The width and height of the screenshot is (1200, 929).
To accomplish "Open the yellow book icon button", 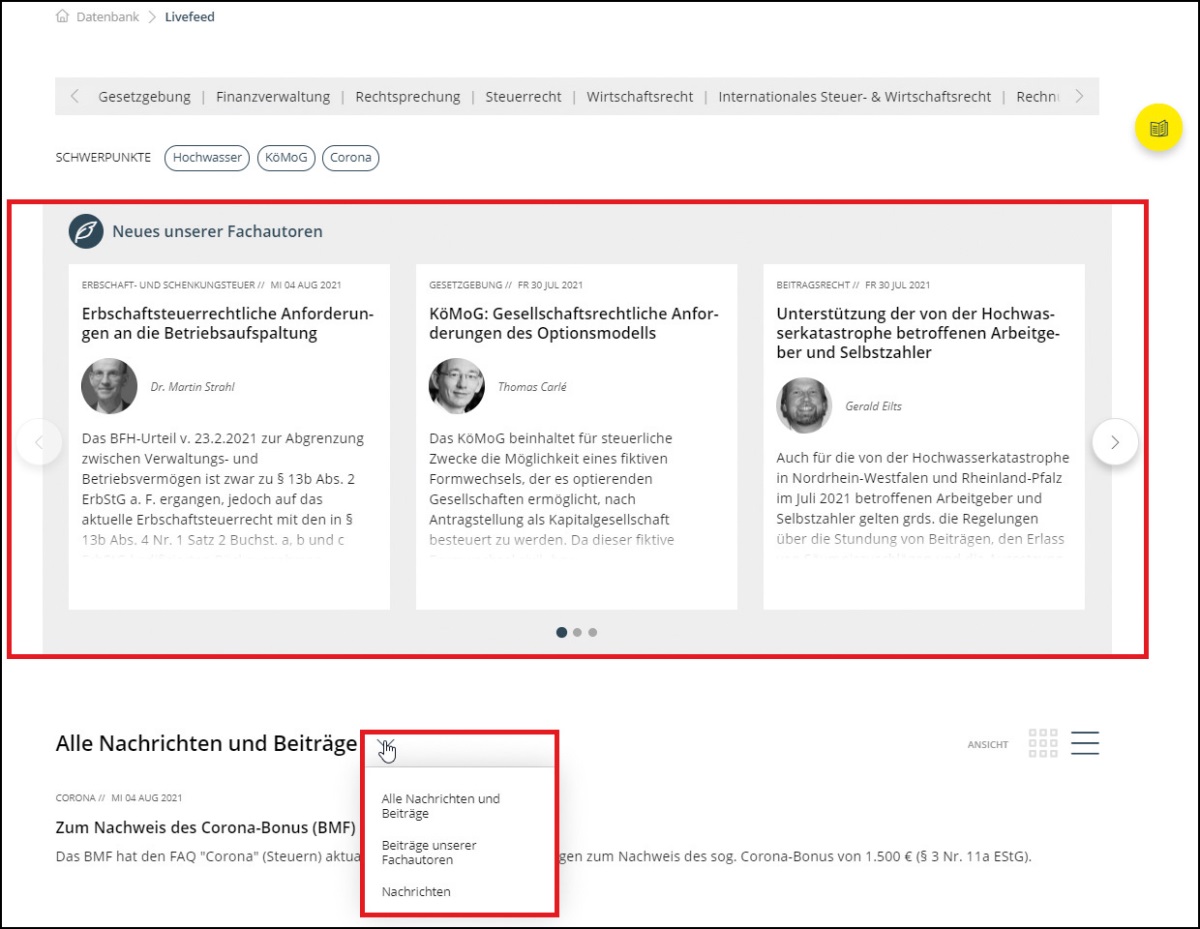I will [1158, 129].
